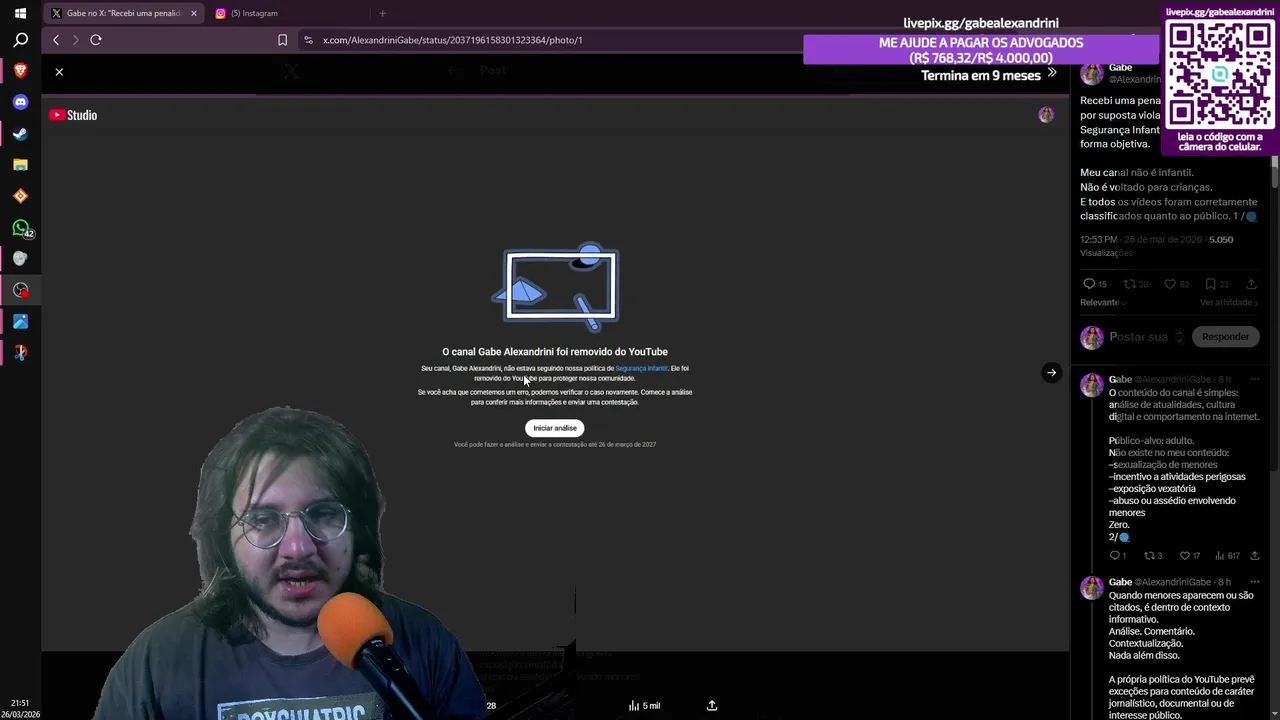
Task: Click the @AlexandriniGabe handle in the 2/ reply
Action: 1172,380
